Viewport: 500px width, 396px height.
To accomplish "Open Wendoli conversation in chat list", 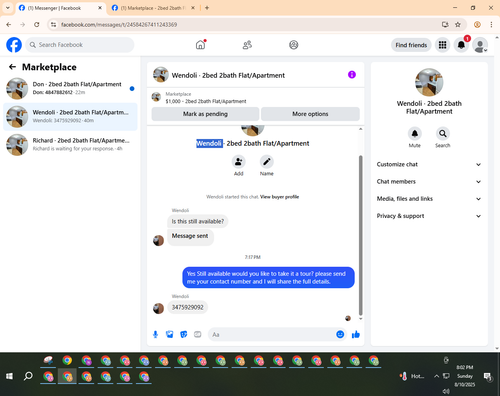I will point(70,116).
